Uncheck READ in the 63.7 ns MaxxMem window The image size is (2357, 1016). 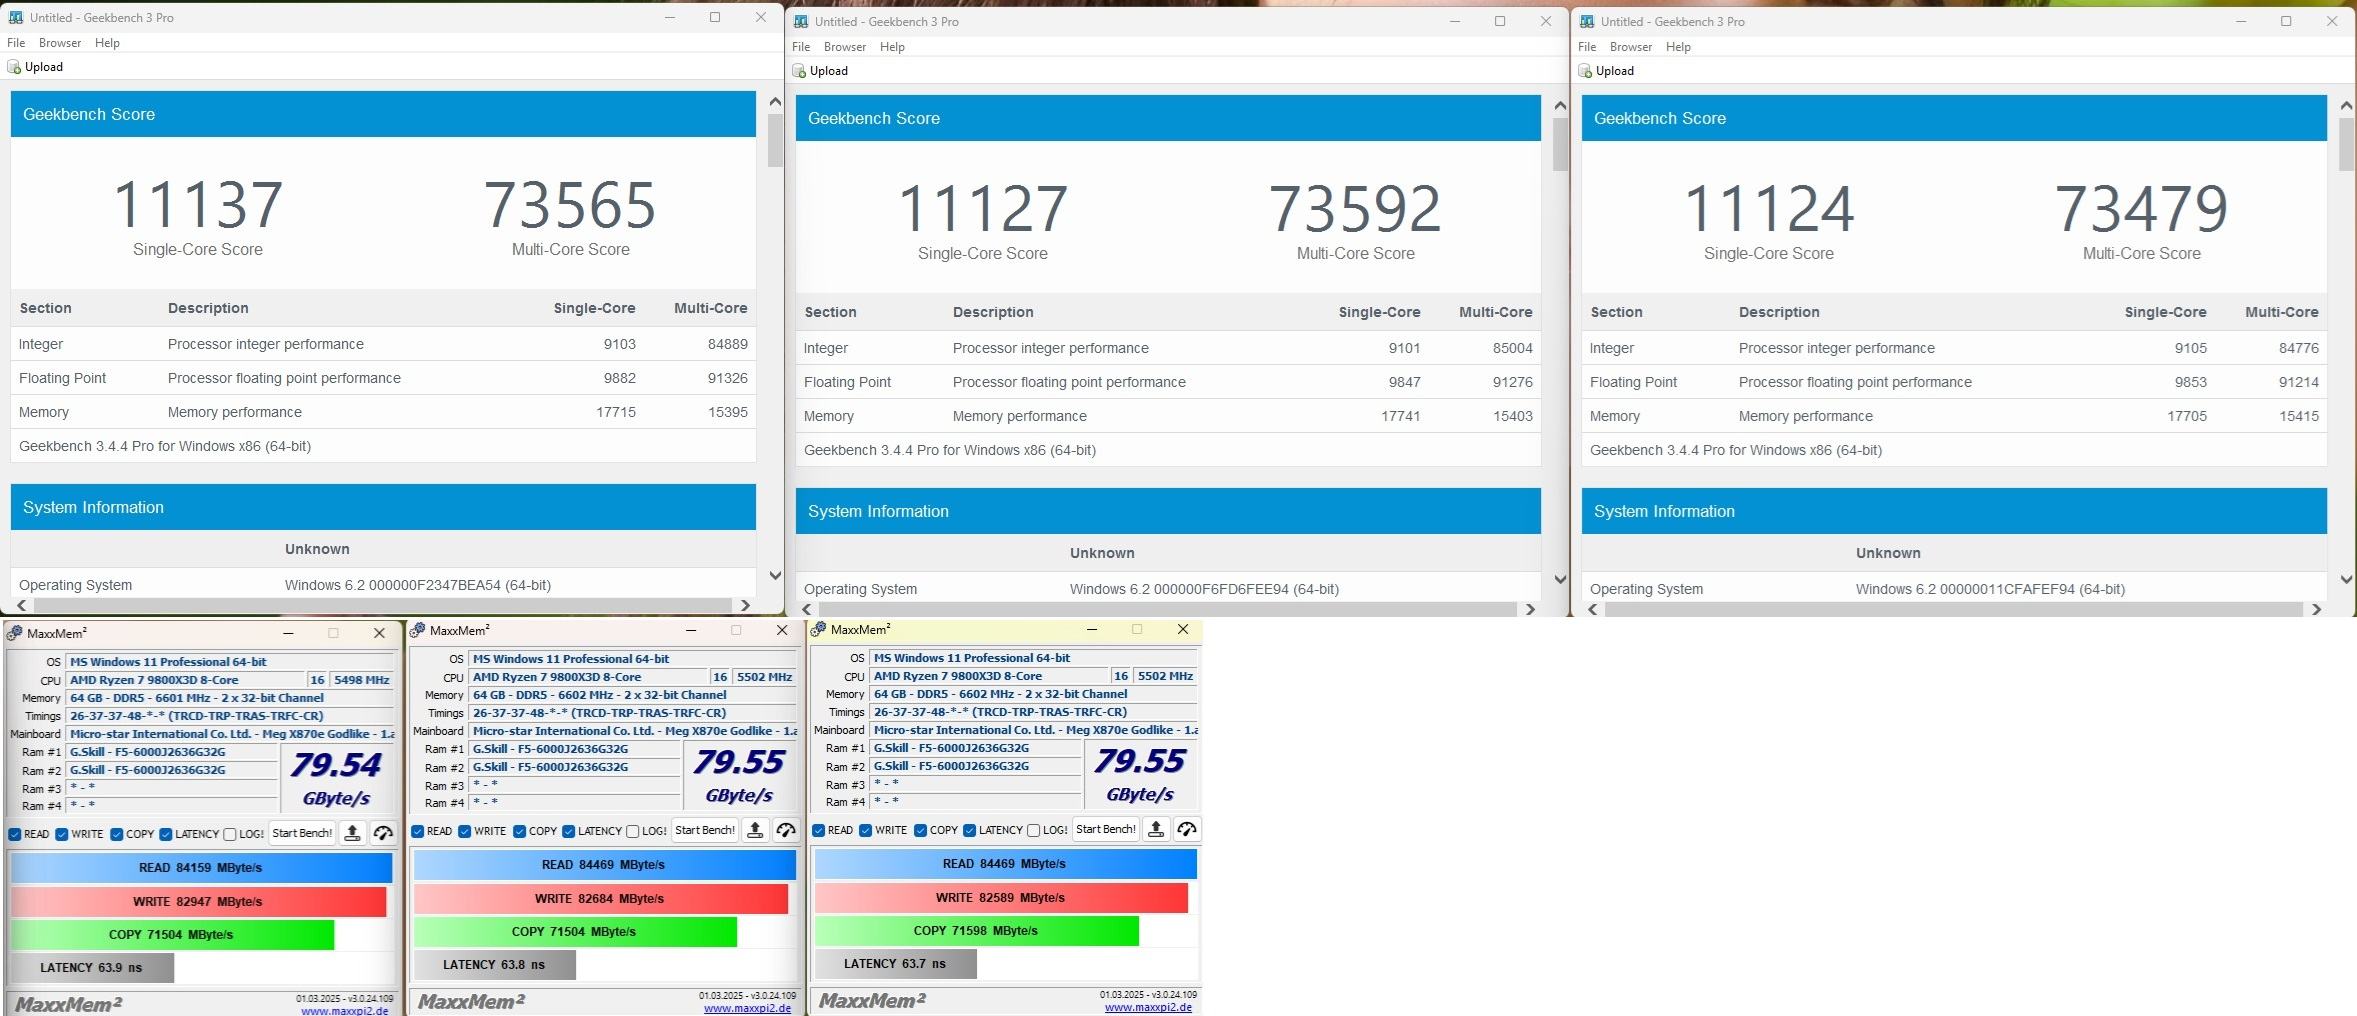[819, 830]
